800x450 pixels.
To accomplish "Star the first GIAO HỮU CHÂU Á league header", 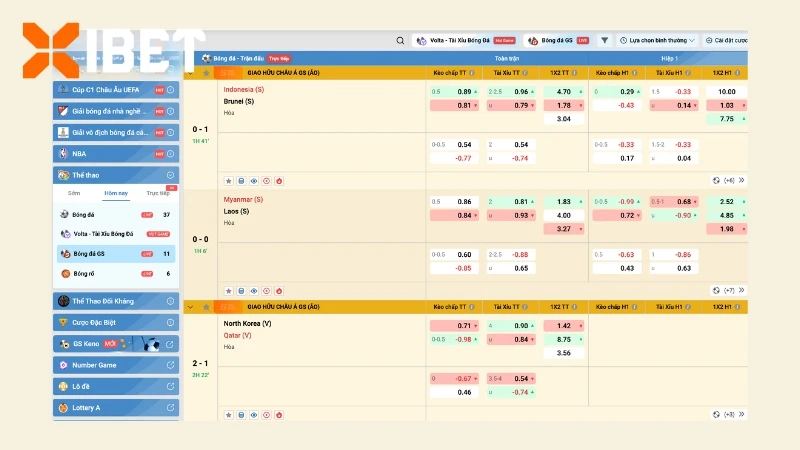I will tap(206, 73).
